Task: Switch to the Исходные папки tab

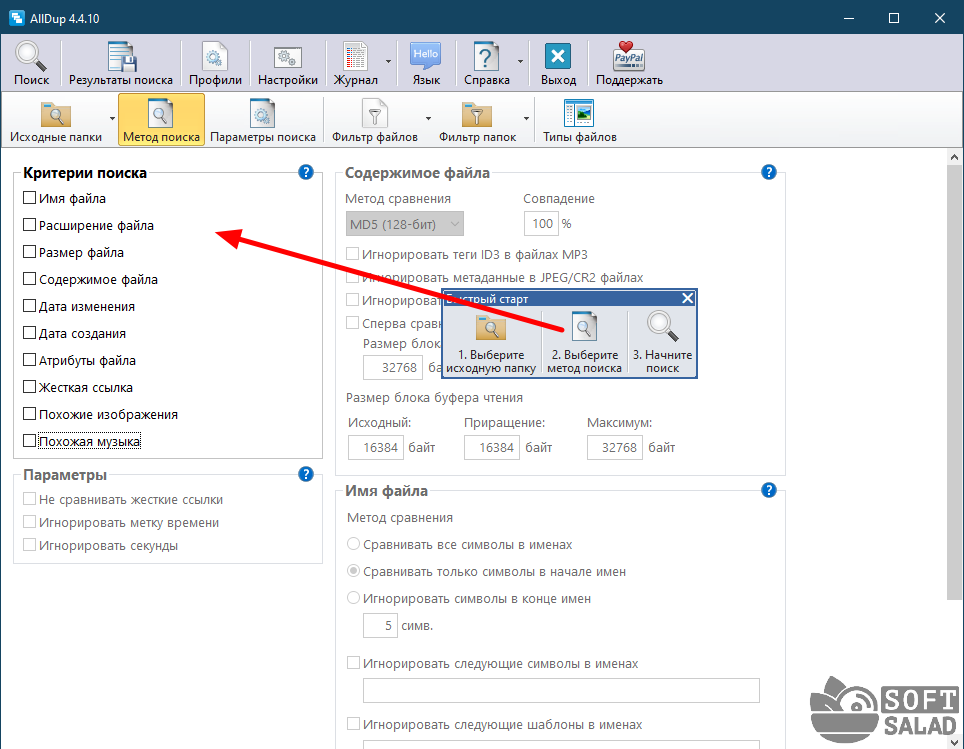Action: pyautogui.click(x=55, y=120)
